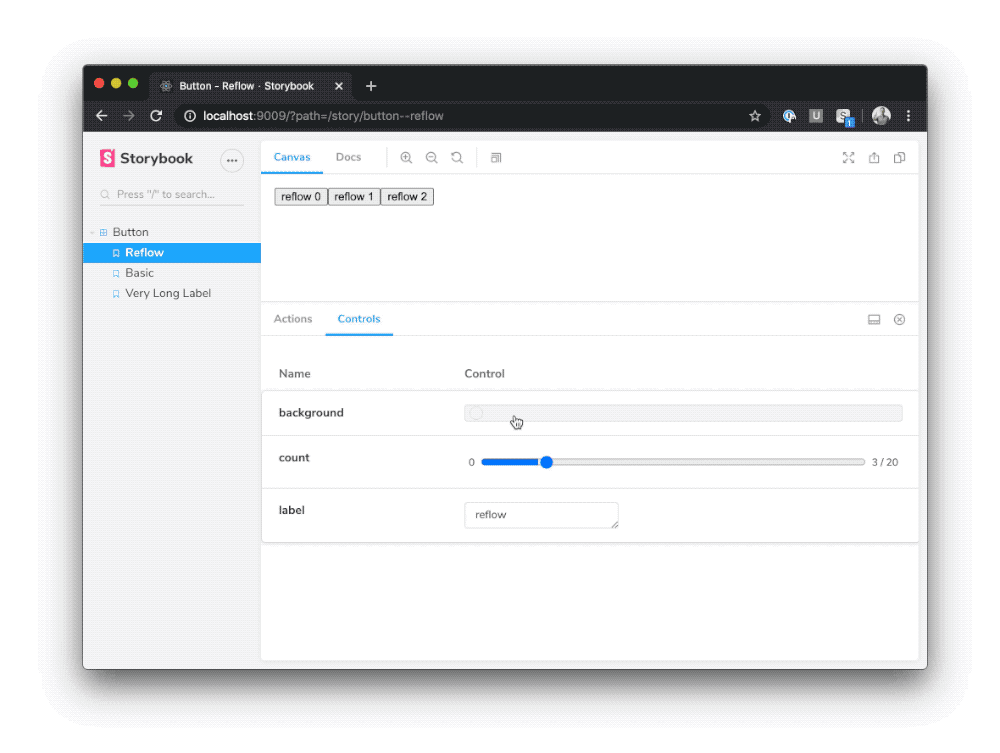Open the canvas in a new tab
This screenshot has width=1000, height=753.
click(x=873, y=157)
